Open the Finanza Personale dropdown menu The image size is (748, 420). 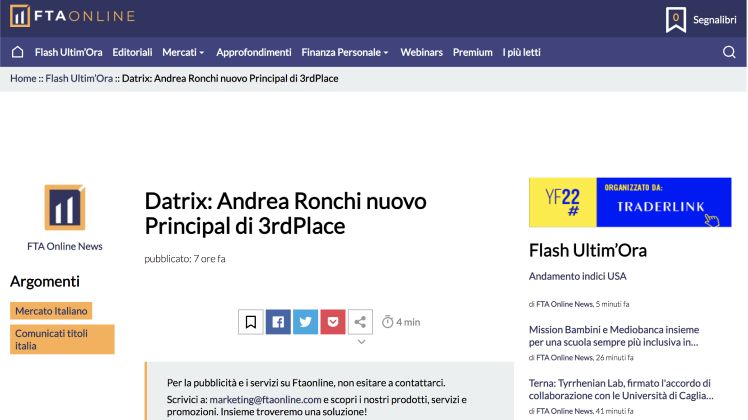click(x=345, y=52)
